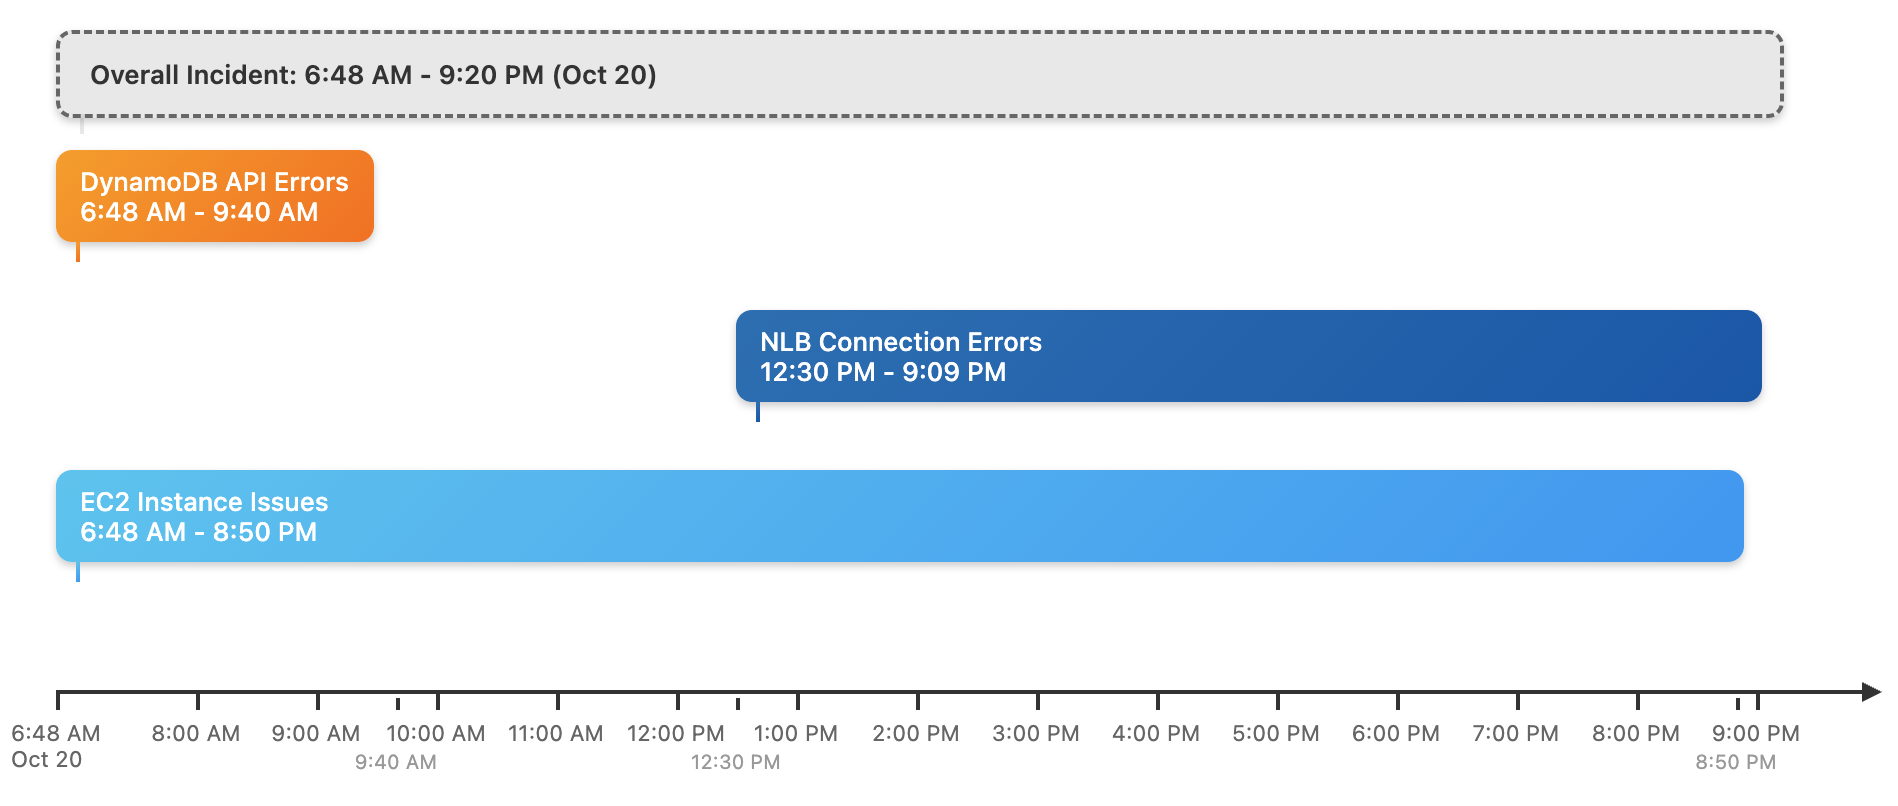Click the 8:00 PM tick label

[x=1636, y=734]
